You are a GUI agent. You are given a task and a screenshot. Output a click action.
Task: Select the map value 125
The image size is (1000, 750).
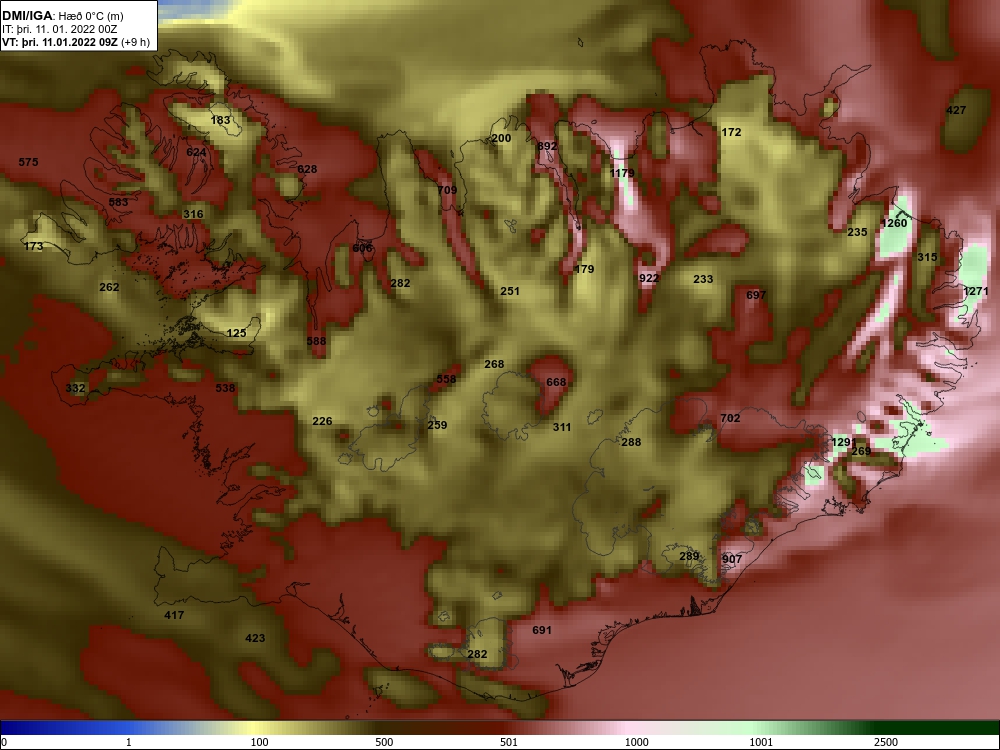pos(237,333)
